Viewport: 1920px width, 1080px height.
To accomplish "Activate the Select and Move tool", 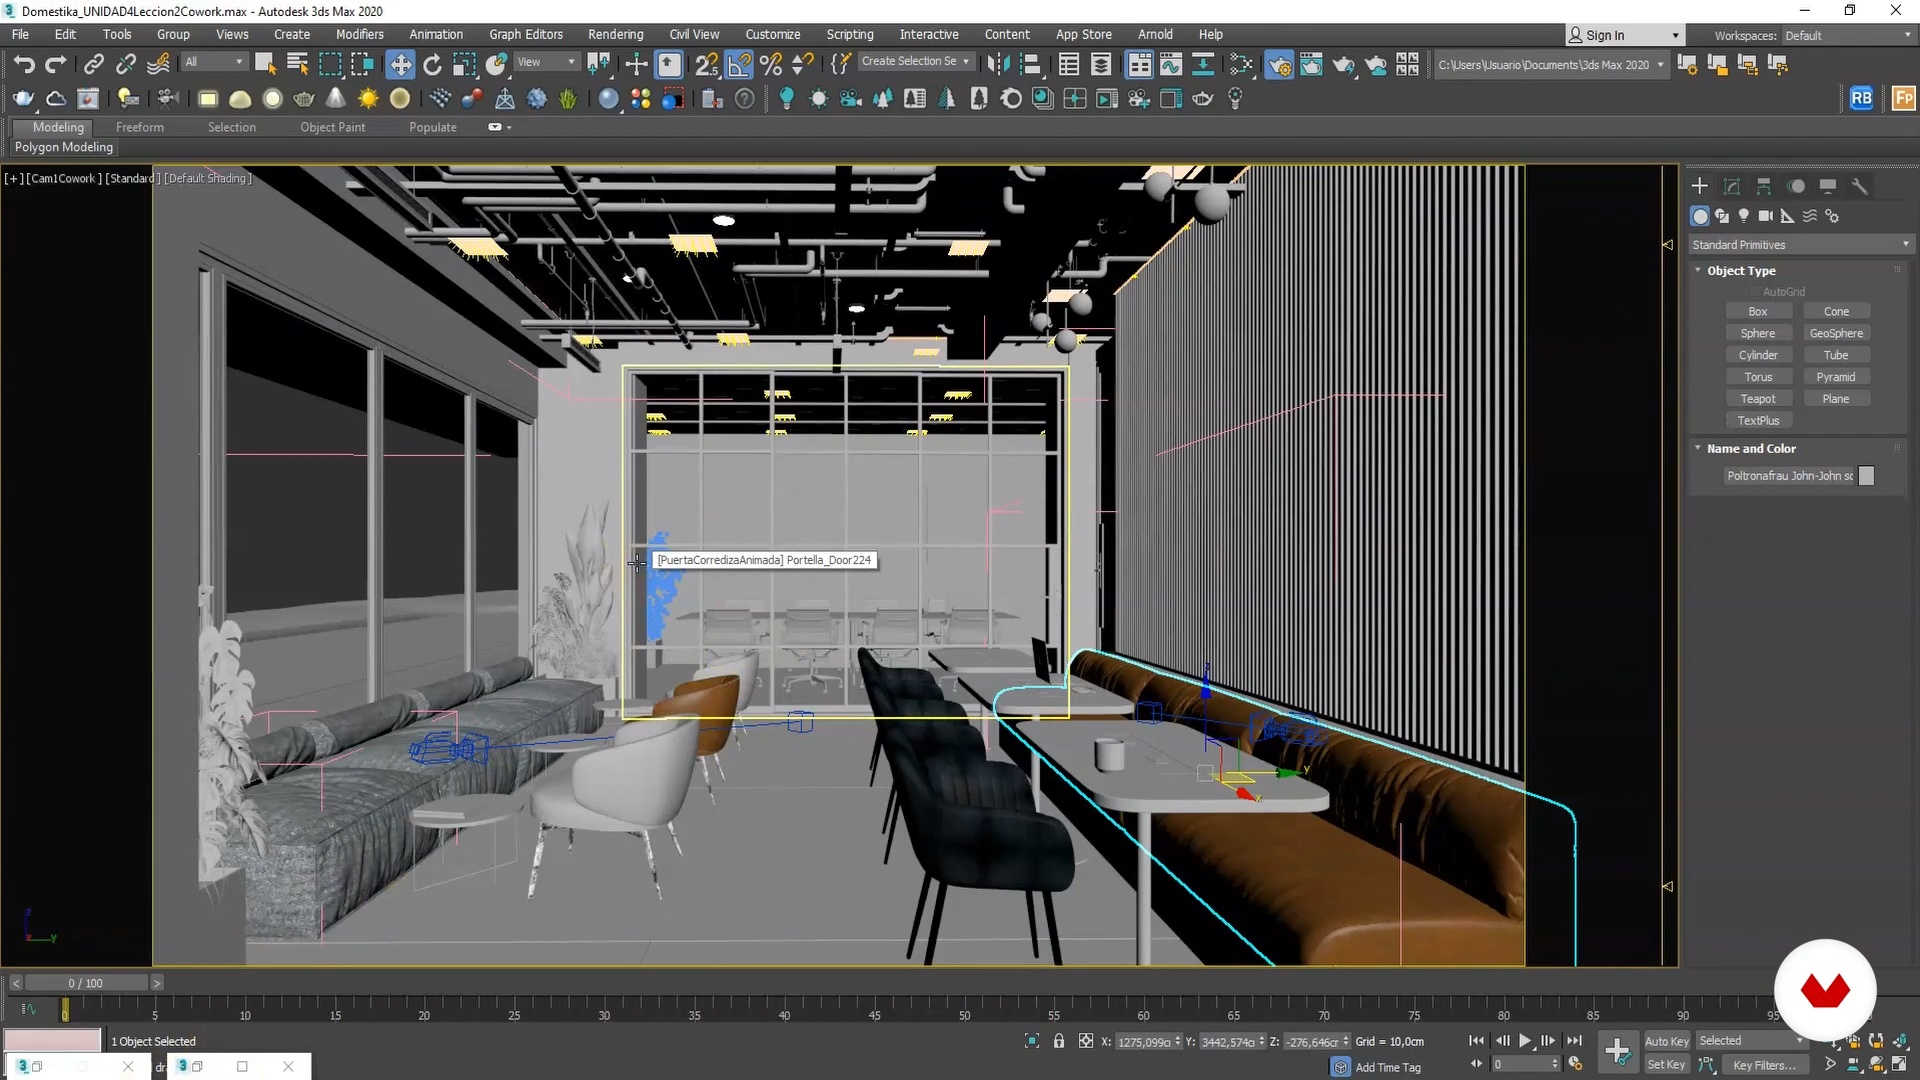I will click(x=400, y=65).
